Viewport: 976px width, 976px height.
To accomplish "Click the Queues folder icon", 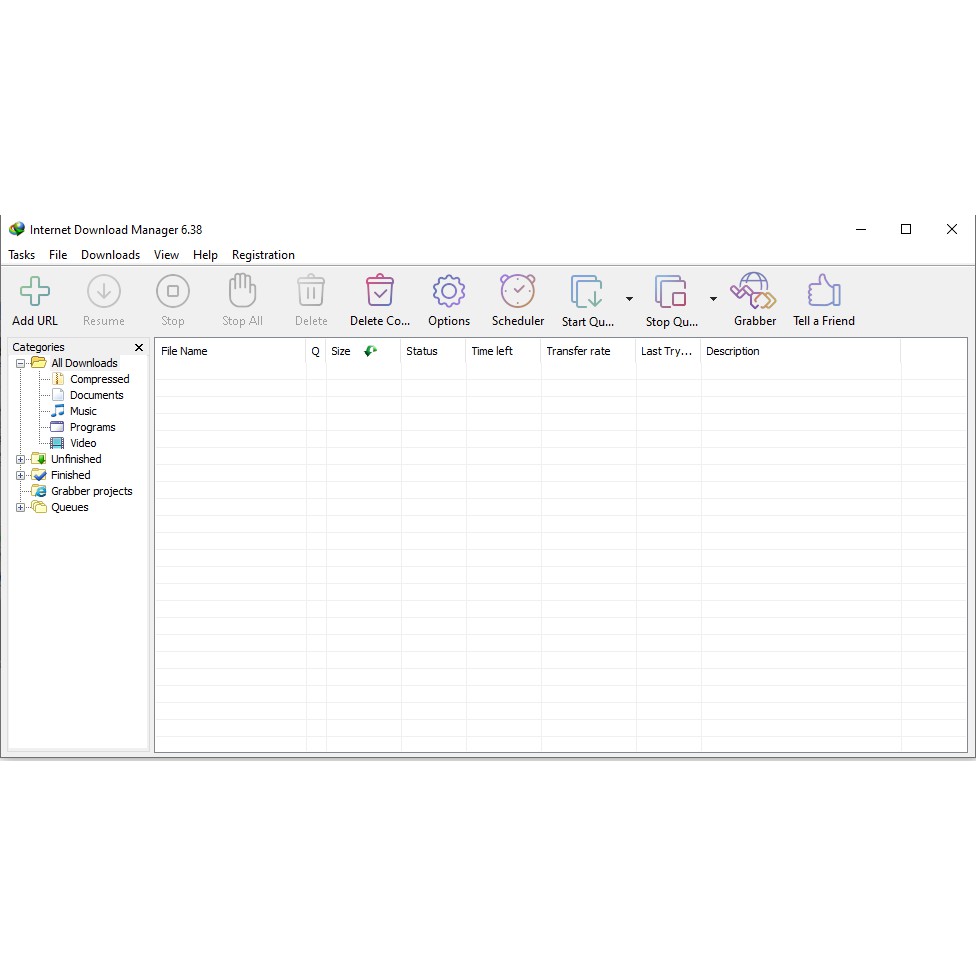I will point(39,507).
